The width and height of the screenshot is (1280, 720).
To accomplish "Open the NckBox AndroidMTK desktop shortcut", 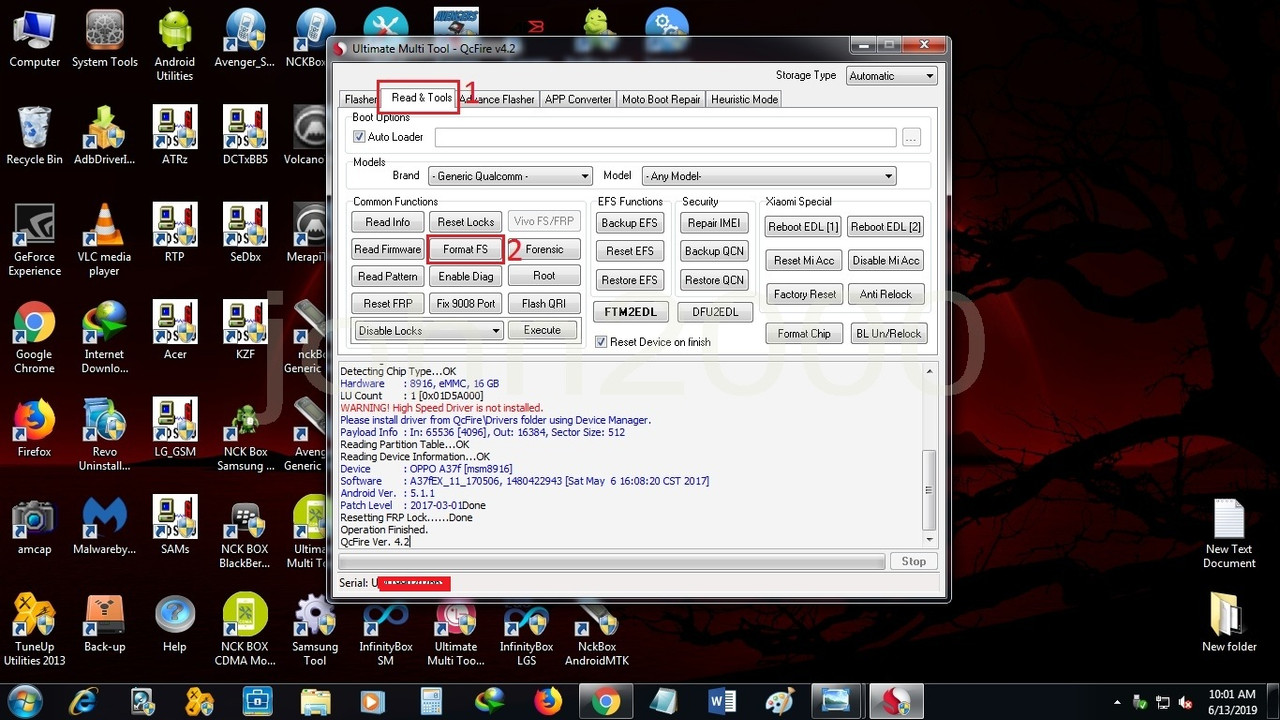I will pyautogui.click(x=596, y=630).
